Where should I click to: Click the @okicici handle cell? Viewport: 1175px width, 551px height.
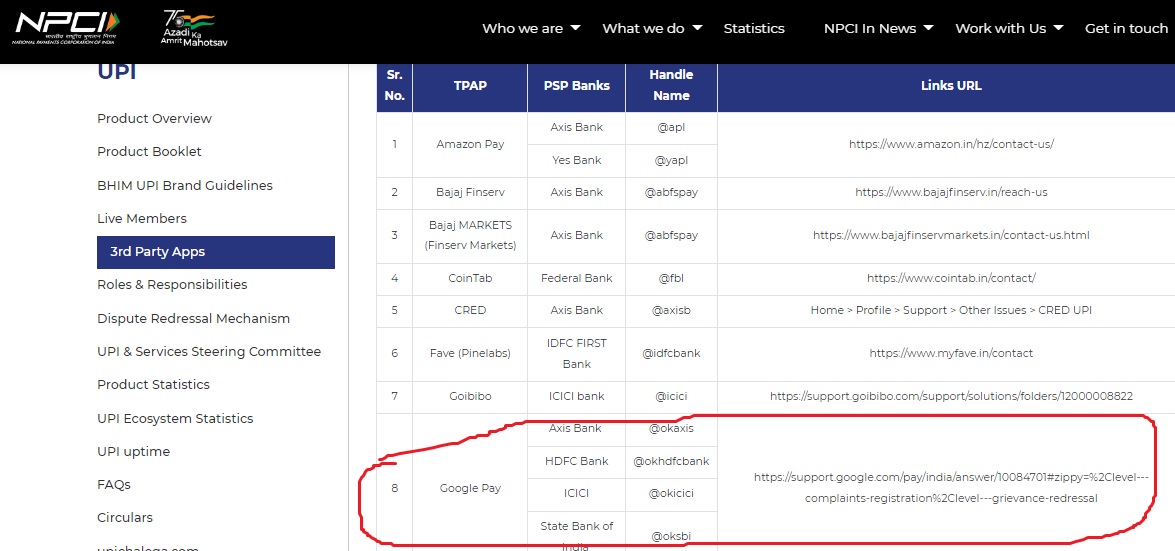pyautogui.click(x=671, y=494)
